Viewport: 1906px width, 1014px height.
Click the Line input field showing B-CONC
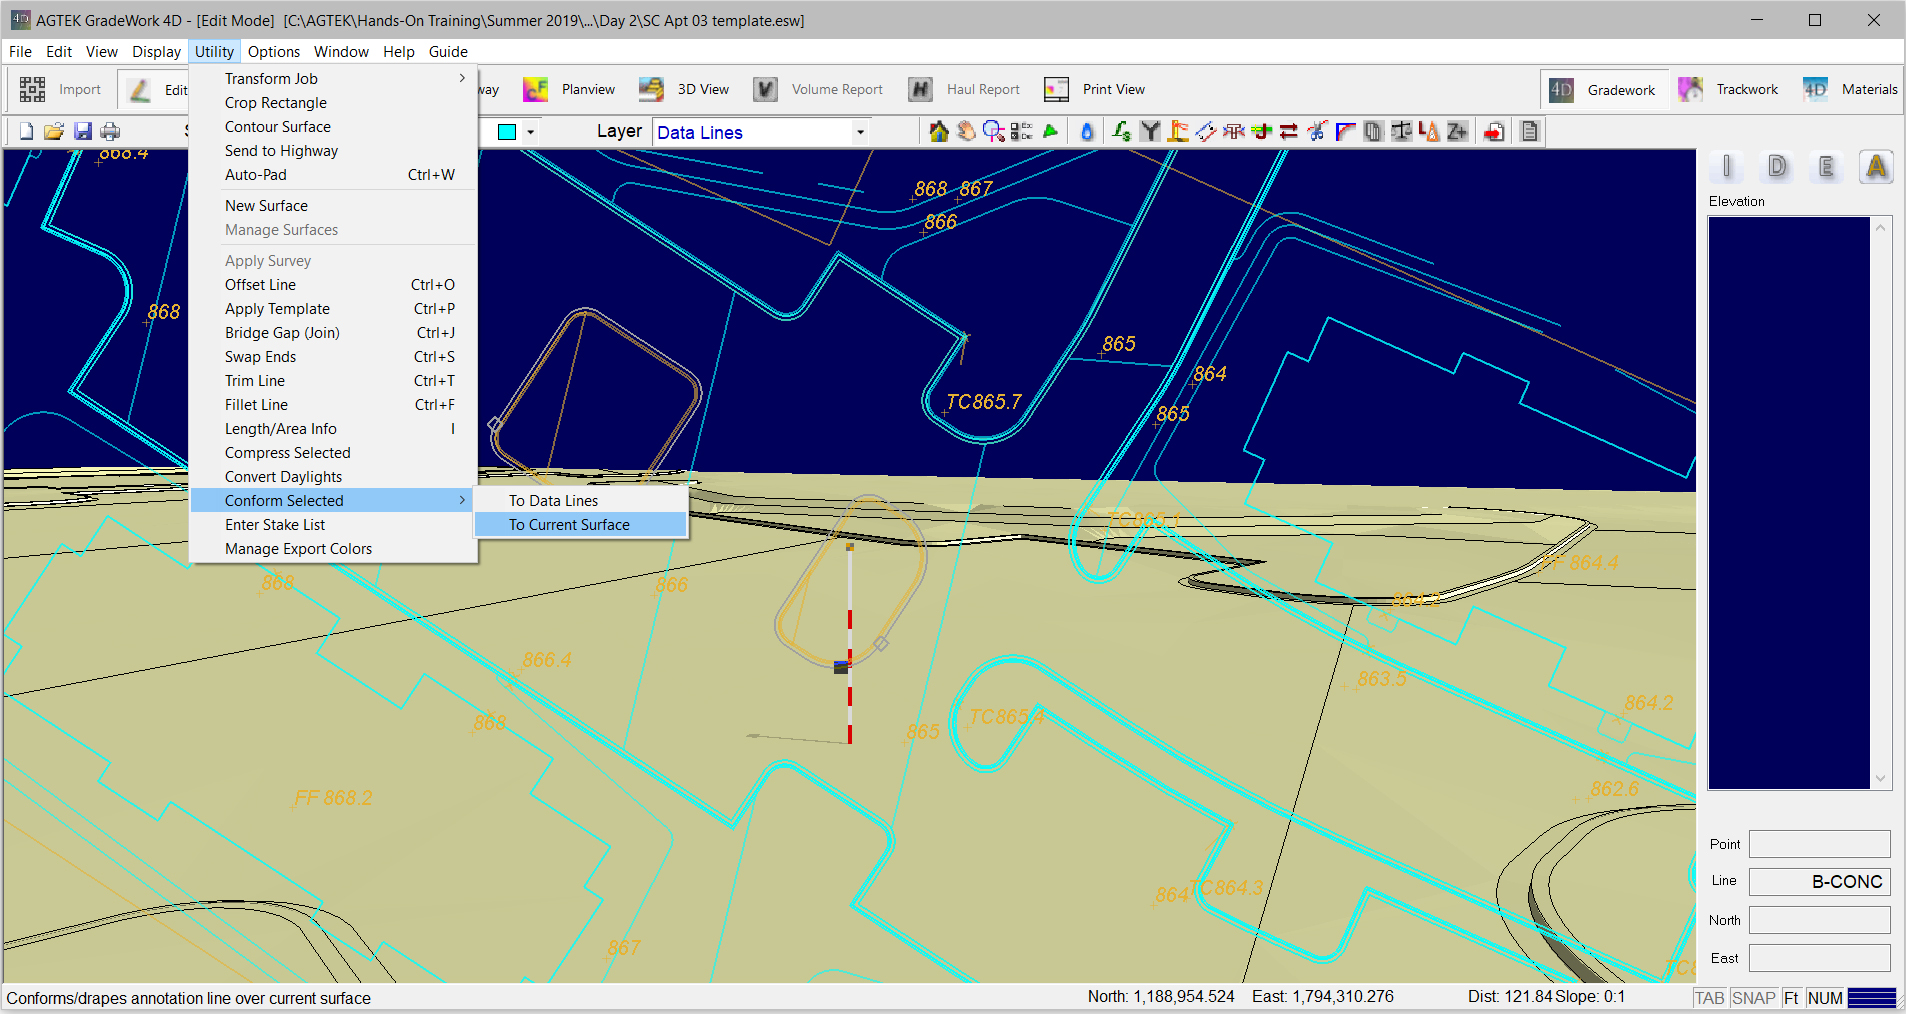click(1819, 882)
